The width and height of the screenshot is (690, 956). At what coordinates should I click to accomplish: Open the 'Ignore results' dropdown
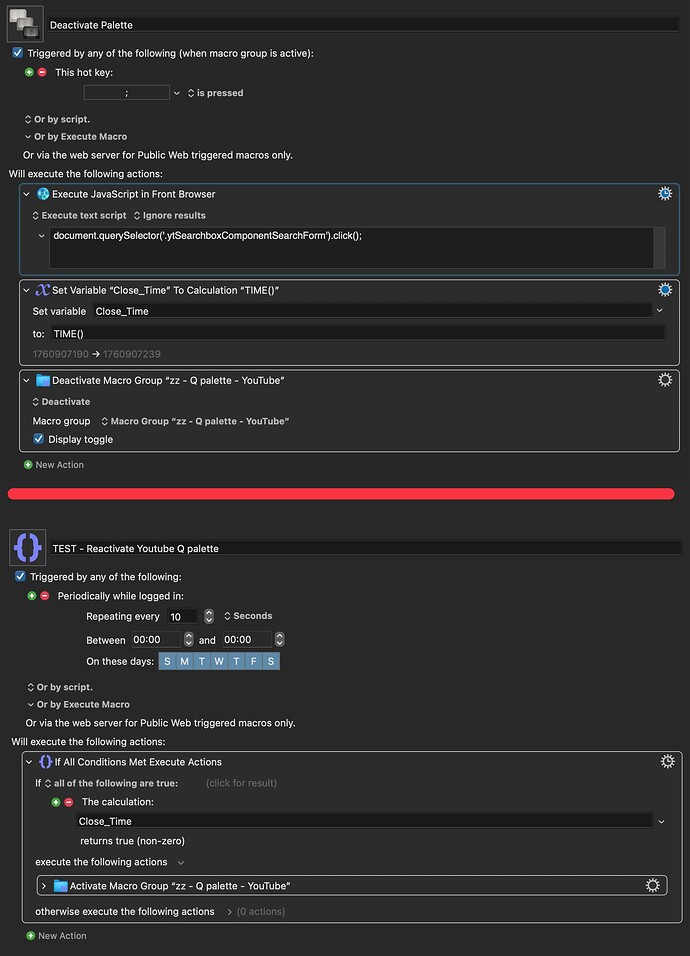click(x=170, y=215)
